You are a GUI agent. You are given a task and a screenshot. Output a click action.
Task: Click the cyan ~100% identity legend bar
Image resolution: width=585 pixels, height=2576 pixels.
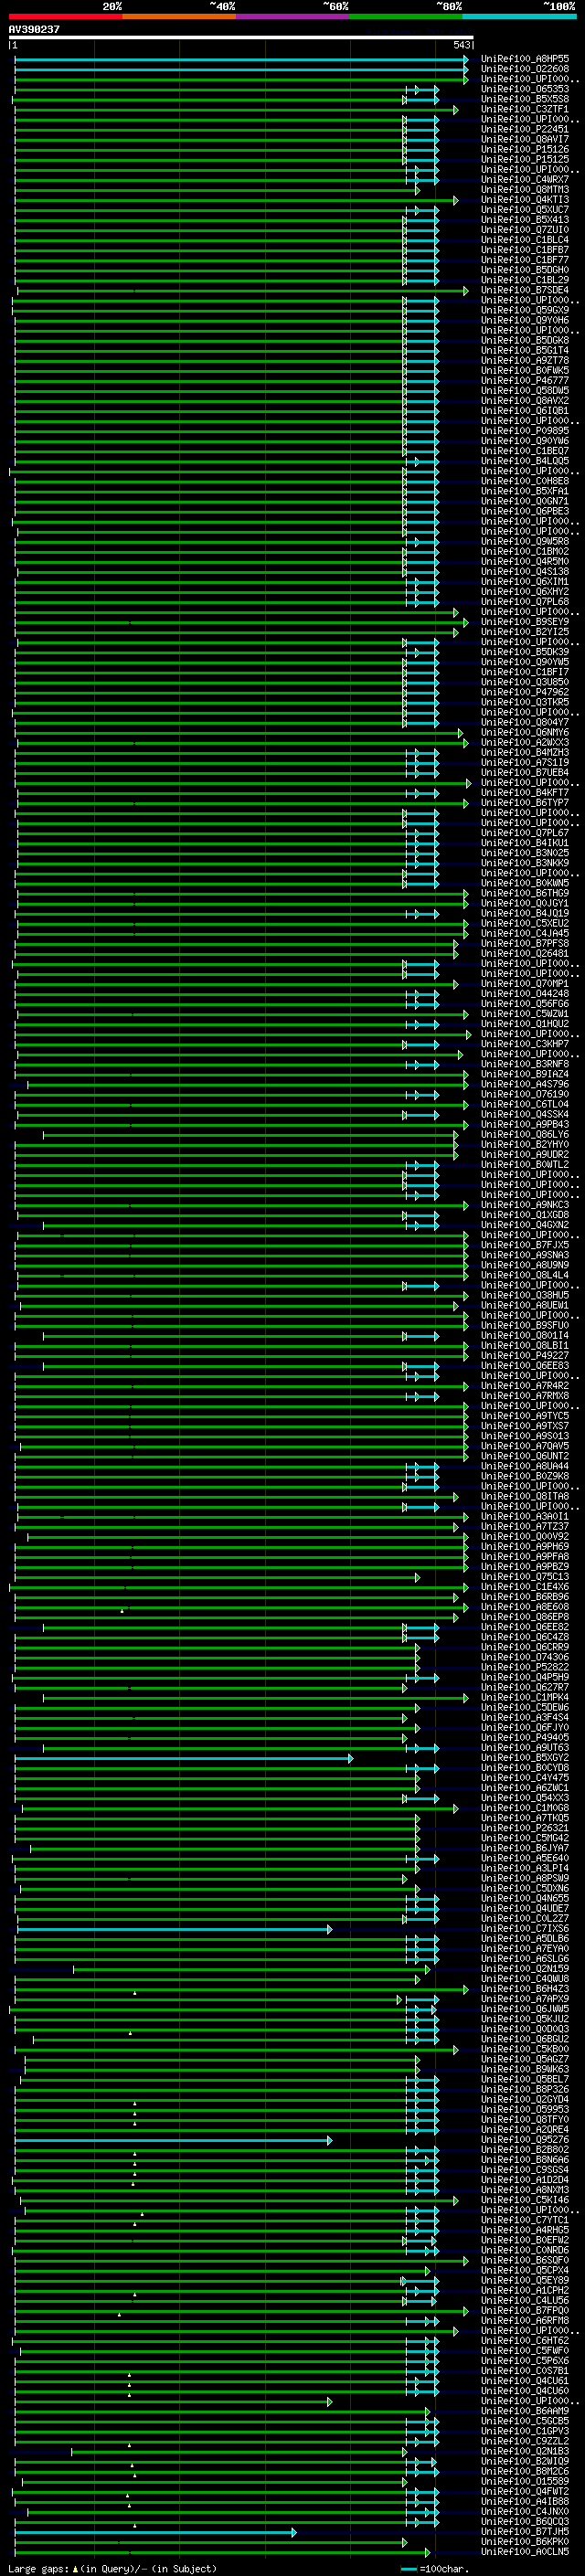point(519,16)
